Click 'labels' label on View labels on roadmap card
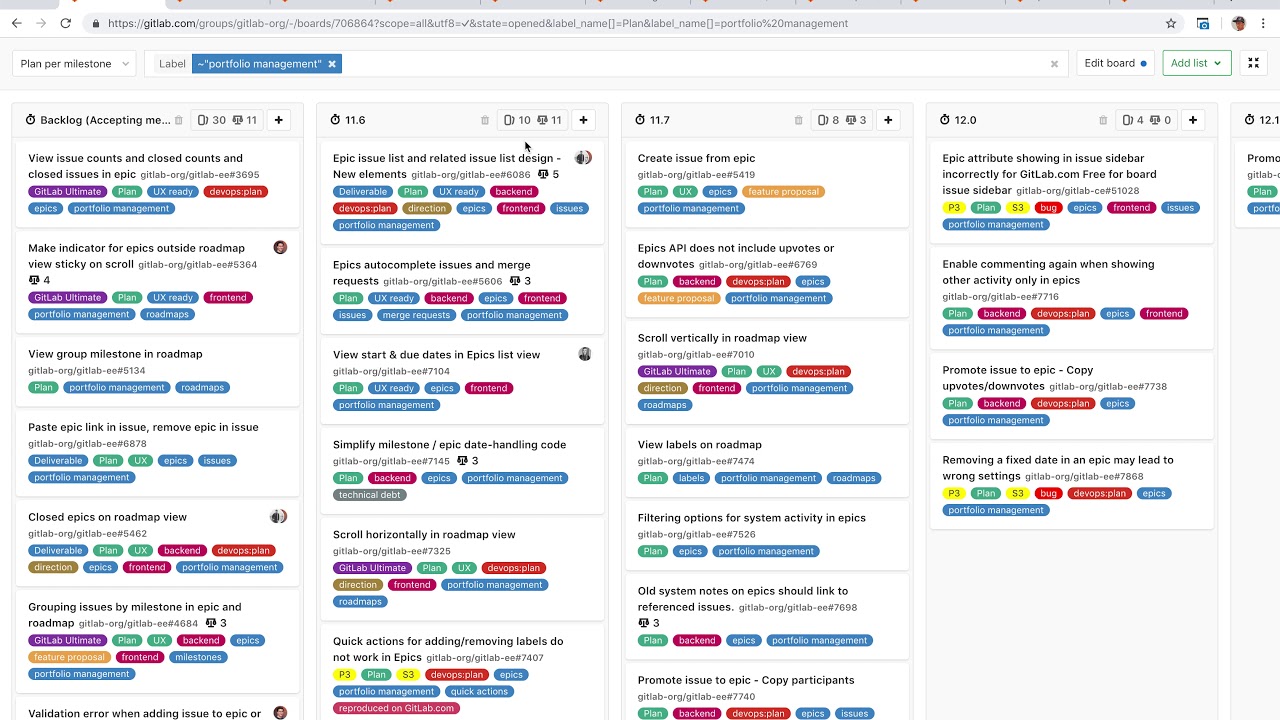 coord(692,478)
